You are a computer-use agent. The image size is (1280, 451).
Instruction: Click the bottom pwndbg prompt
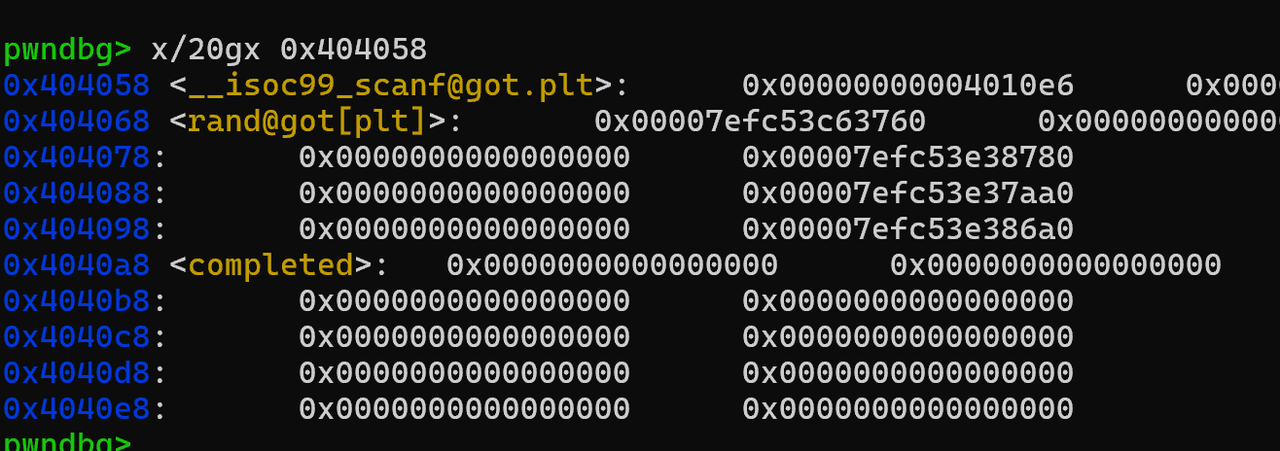pyautogui.click(x=67, y=443)
